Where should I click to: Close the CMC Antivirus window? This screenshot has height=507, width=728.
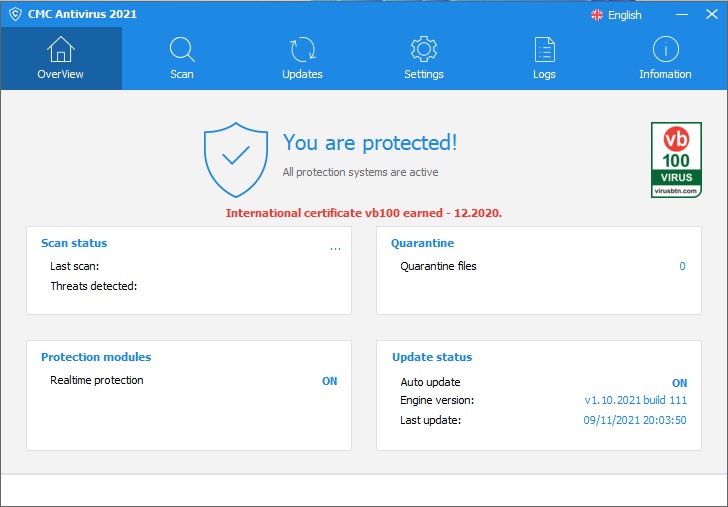click(x=712, y=14)
